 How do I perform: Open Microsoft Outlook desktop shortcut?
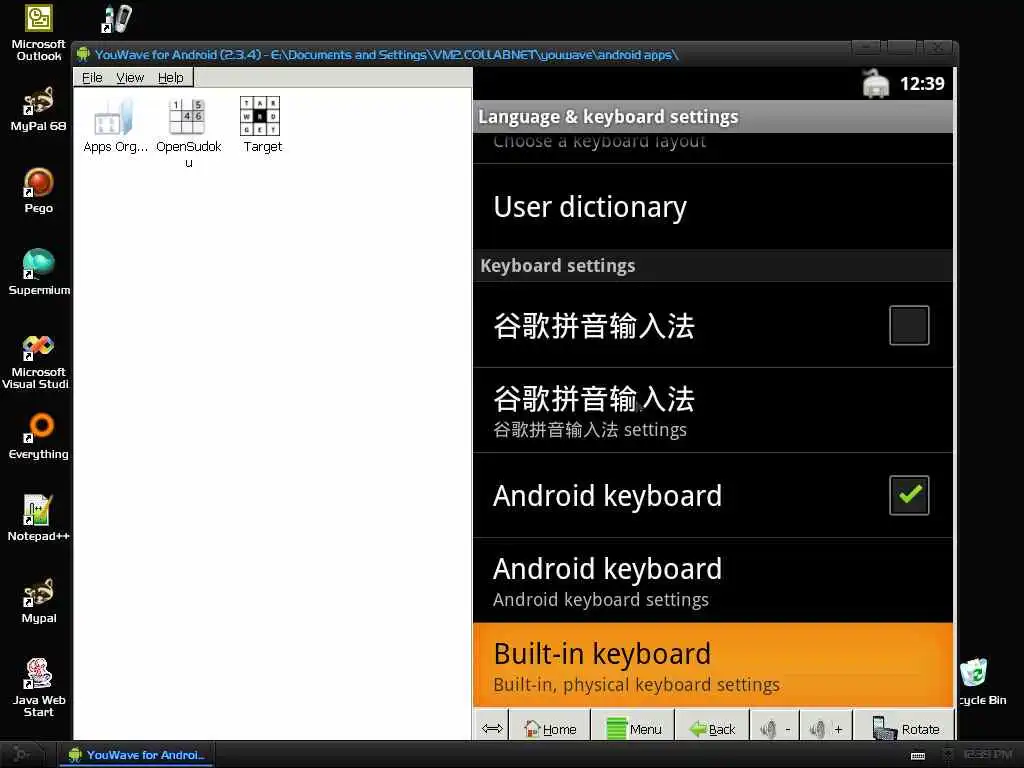tap(39, 33)
